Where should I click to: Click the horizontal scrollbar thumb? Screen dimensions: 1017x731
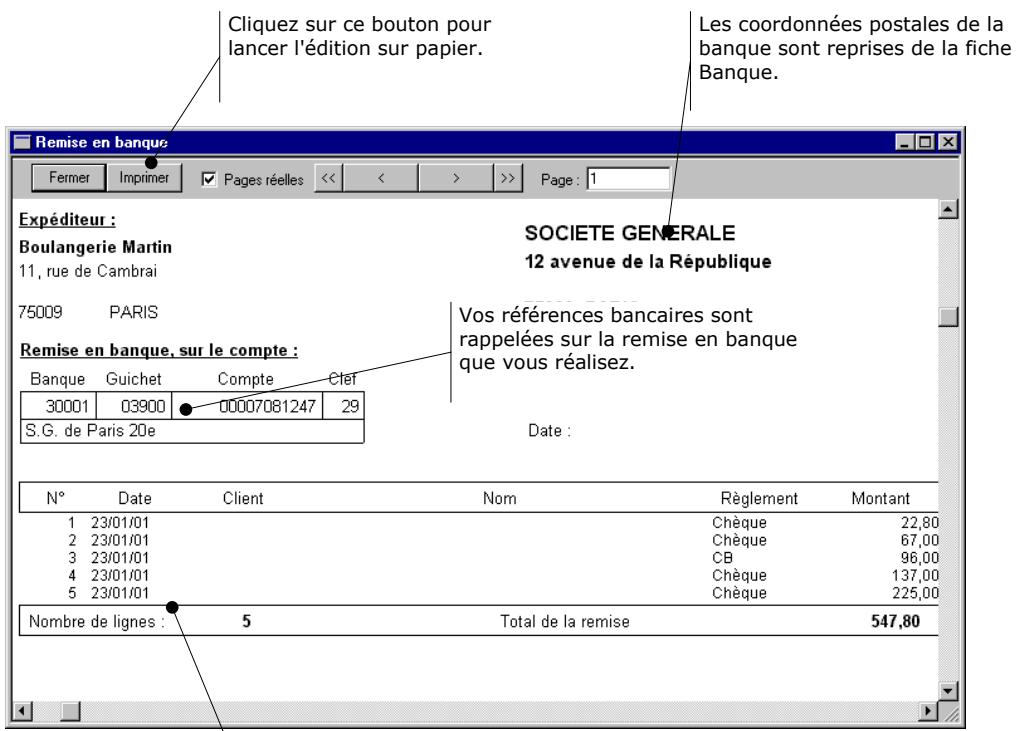pyautogui.click(x=70, y=711)
